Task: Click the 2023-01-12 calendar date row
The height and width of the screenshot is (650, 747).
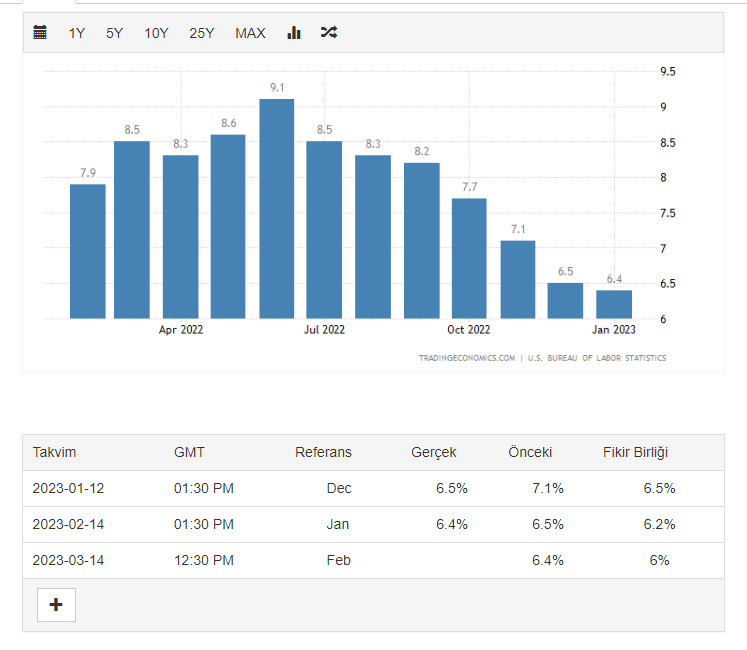Action: click(x=68, y=488)
